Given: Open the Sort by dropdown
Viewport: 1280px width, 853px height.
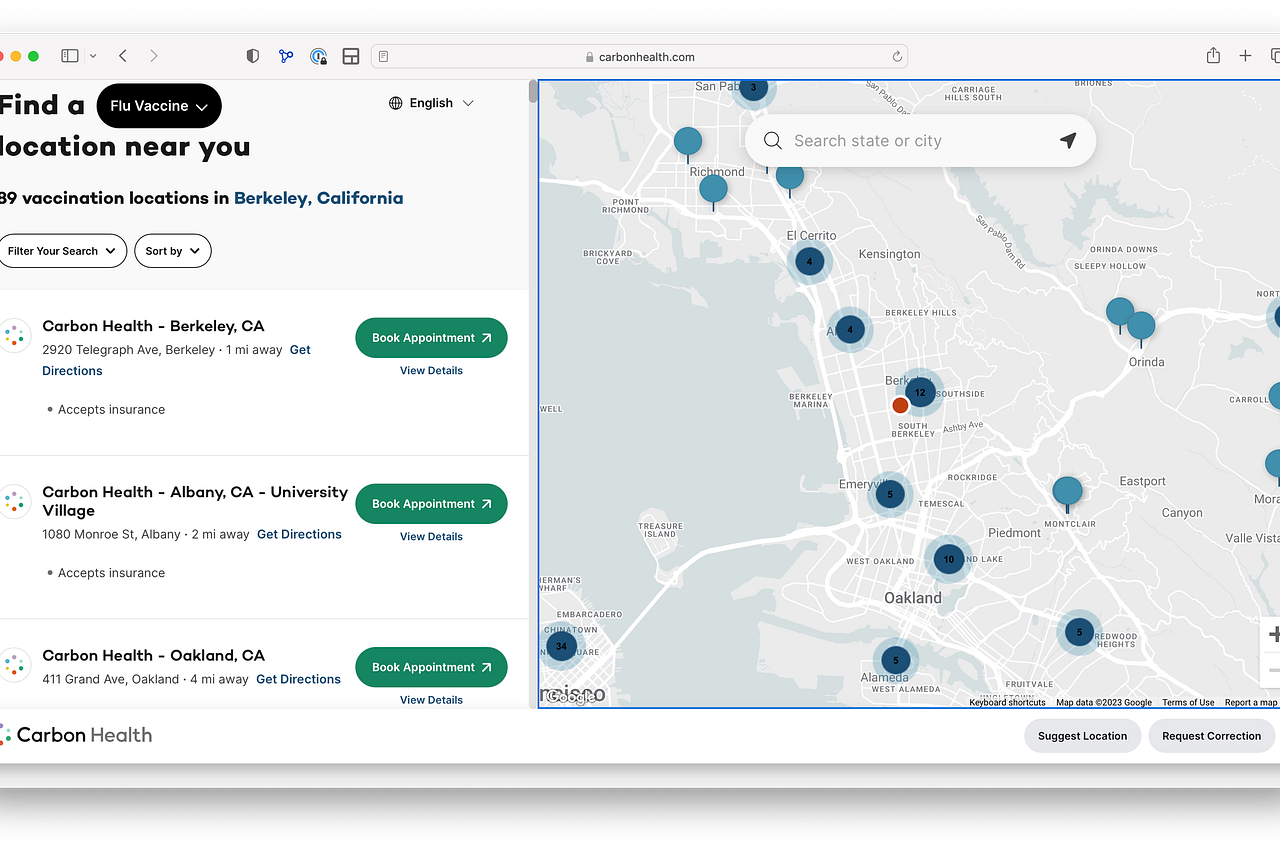Looking at the screenshot, I should [x=173, y=251].
